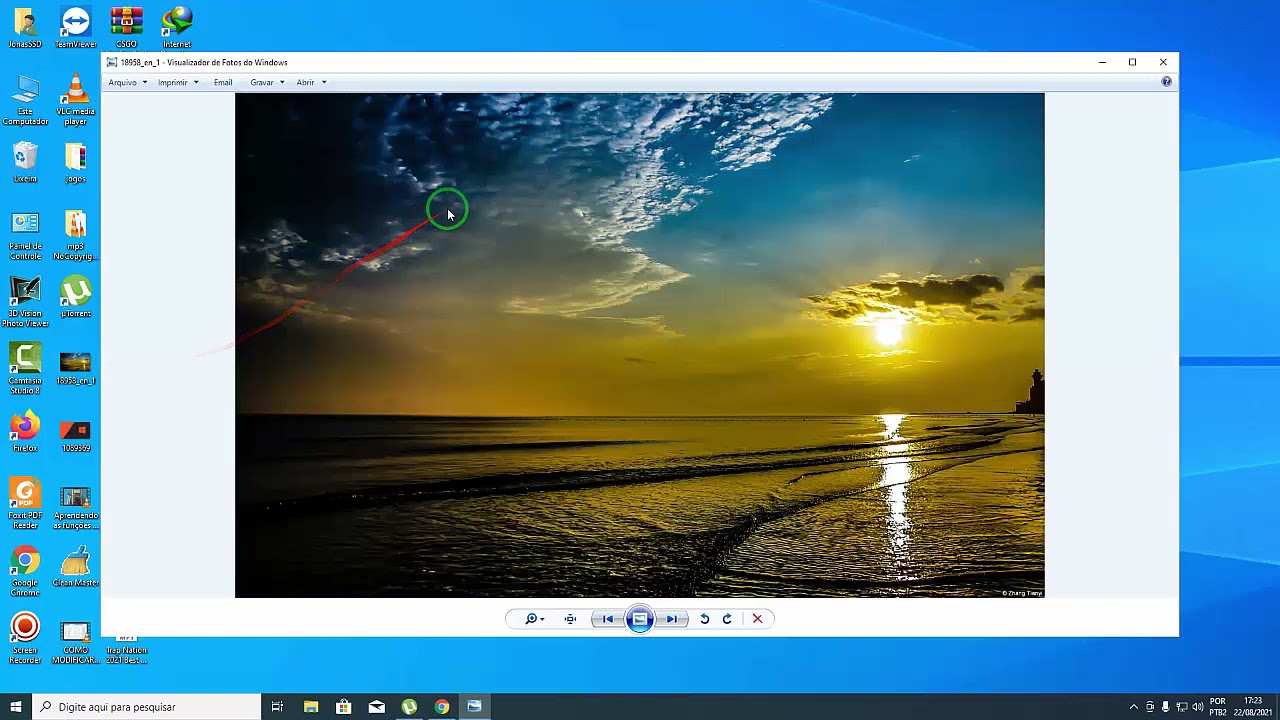Open Google Chrome from the taskbar
Viewport: 1280px width, 720px height.
(441, 707)
